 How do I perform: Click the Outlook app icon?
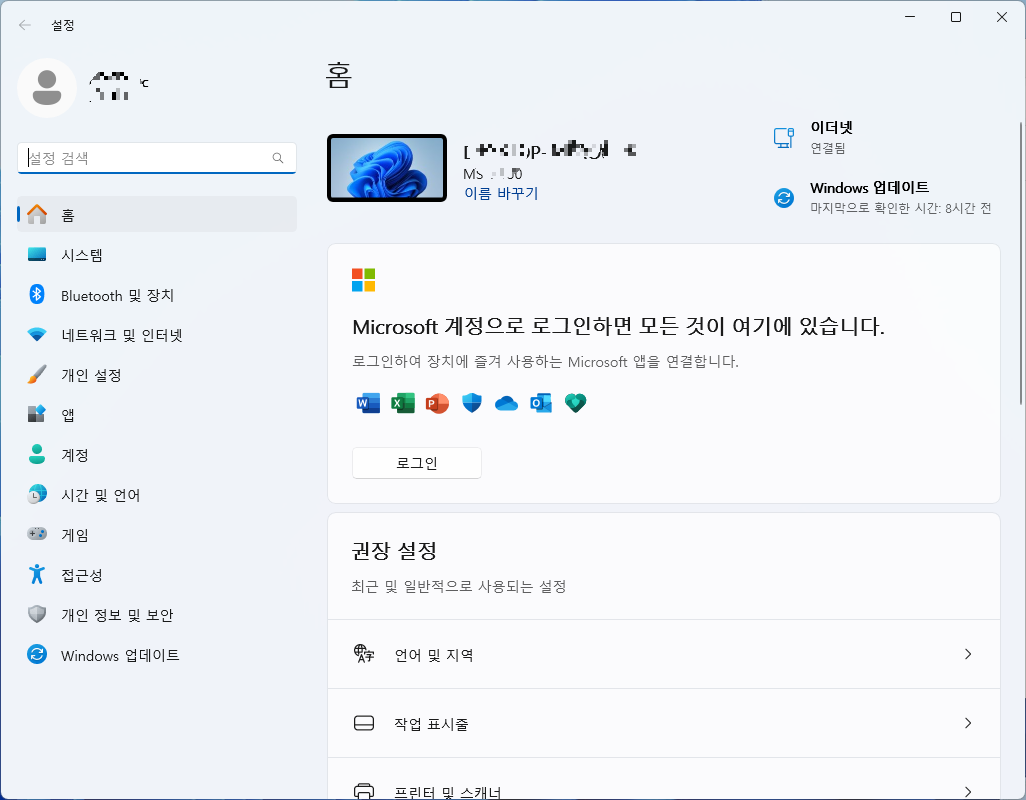[x=541, y=403]
